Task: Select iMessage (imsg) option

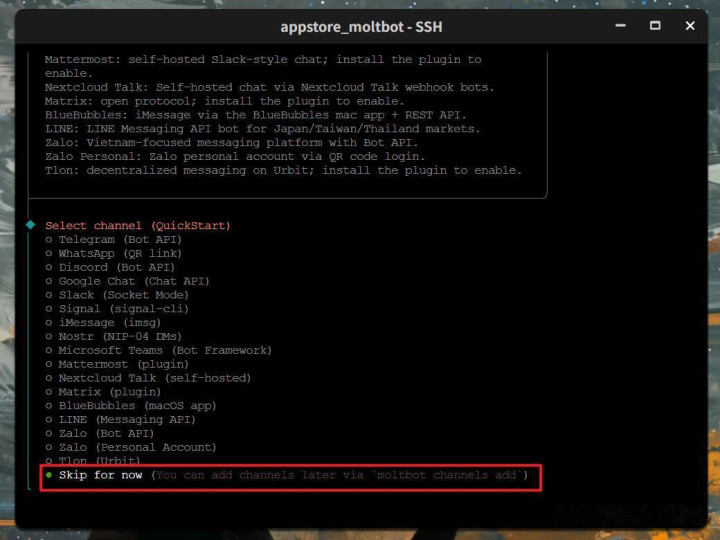Action: pyautogui.click(x=103, y=323)
